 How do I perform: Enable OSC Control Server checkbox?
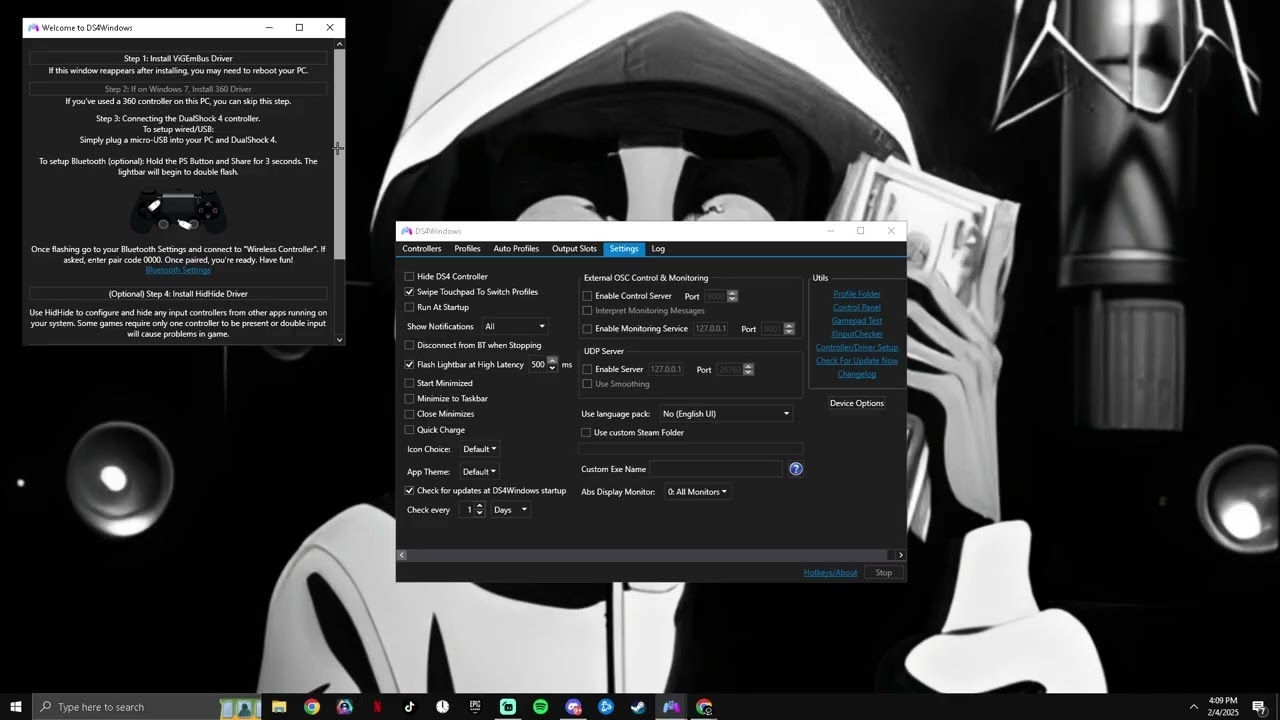point(587,296)
